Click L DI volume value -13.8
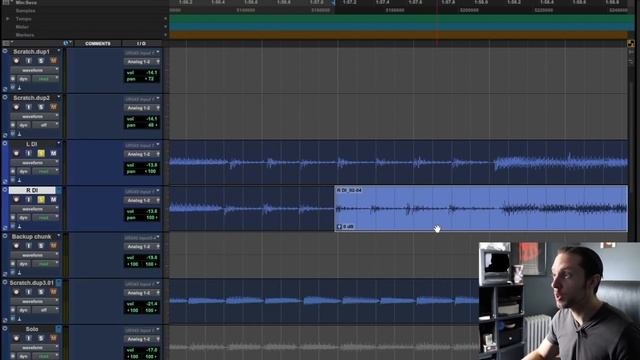Viewport: 640px width, 360px height. (151, 165)
